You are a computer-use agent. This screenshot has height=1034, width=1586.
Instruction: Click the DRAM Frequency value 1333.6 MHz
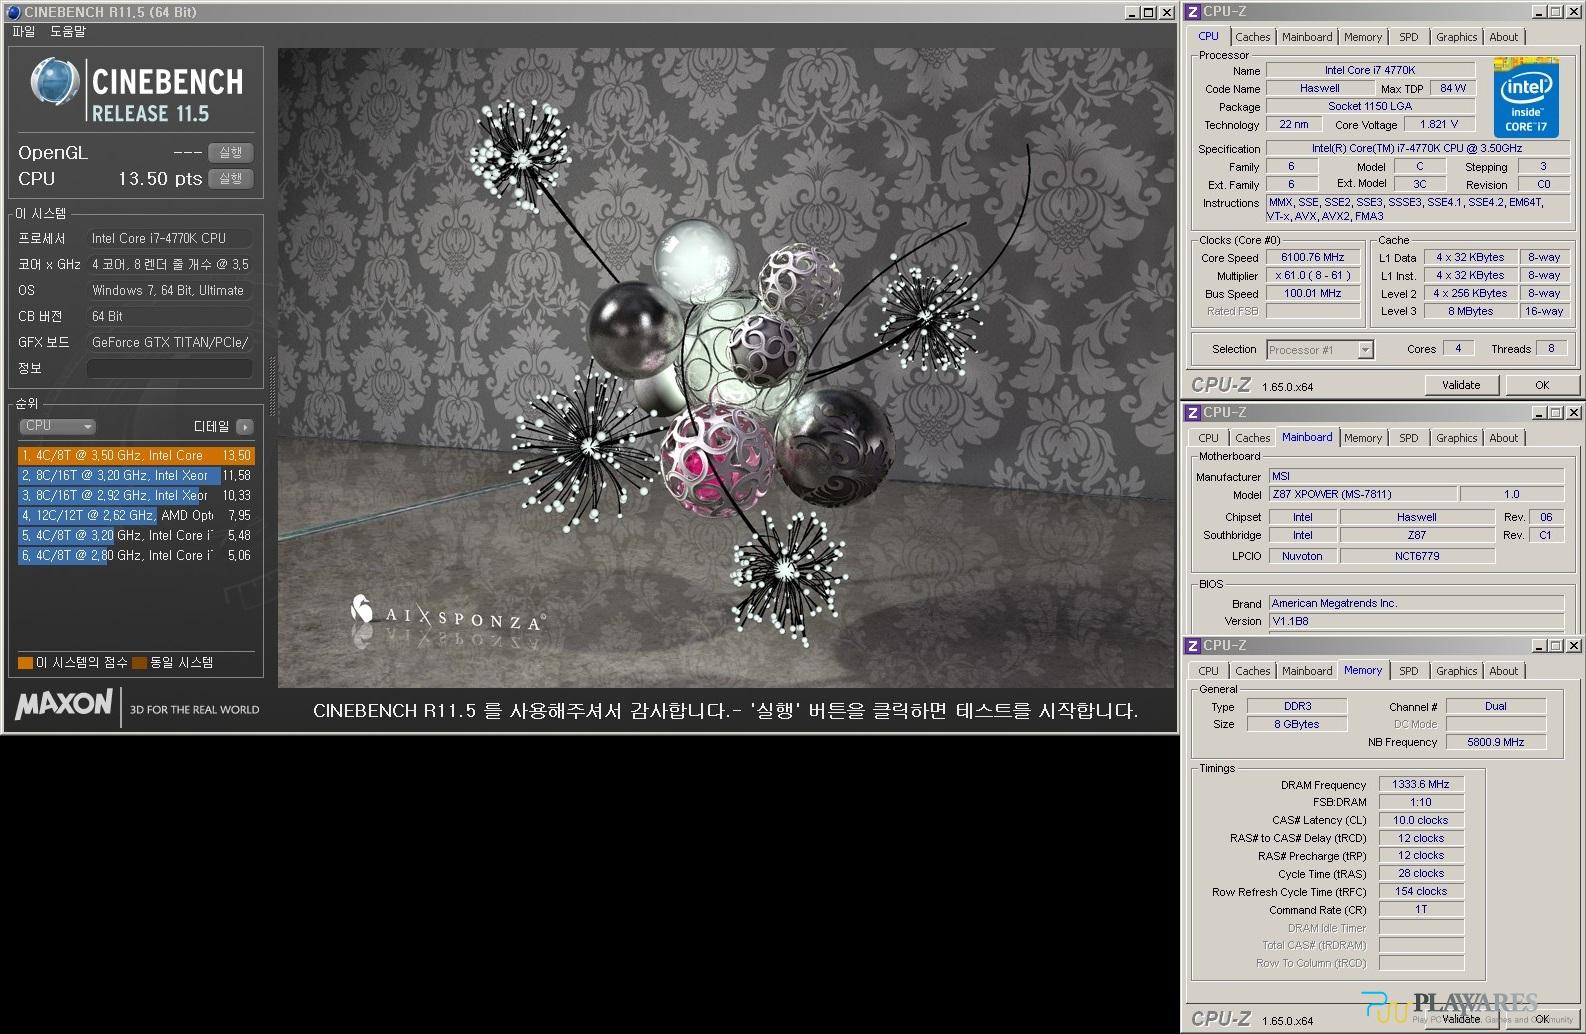[x=1421, y=785]
